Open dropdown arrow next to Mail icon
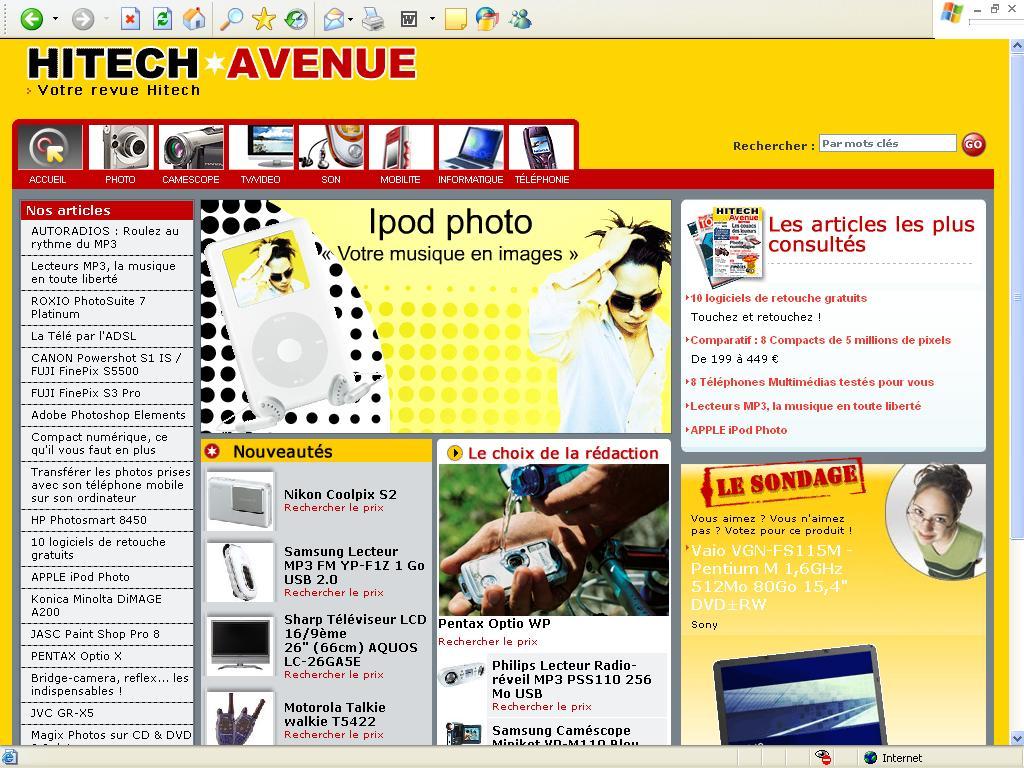Screen dimensions: 1024x768 pyautogui.click(x=351, y=19)
